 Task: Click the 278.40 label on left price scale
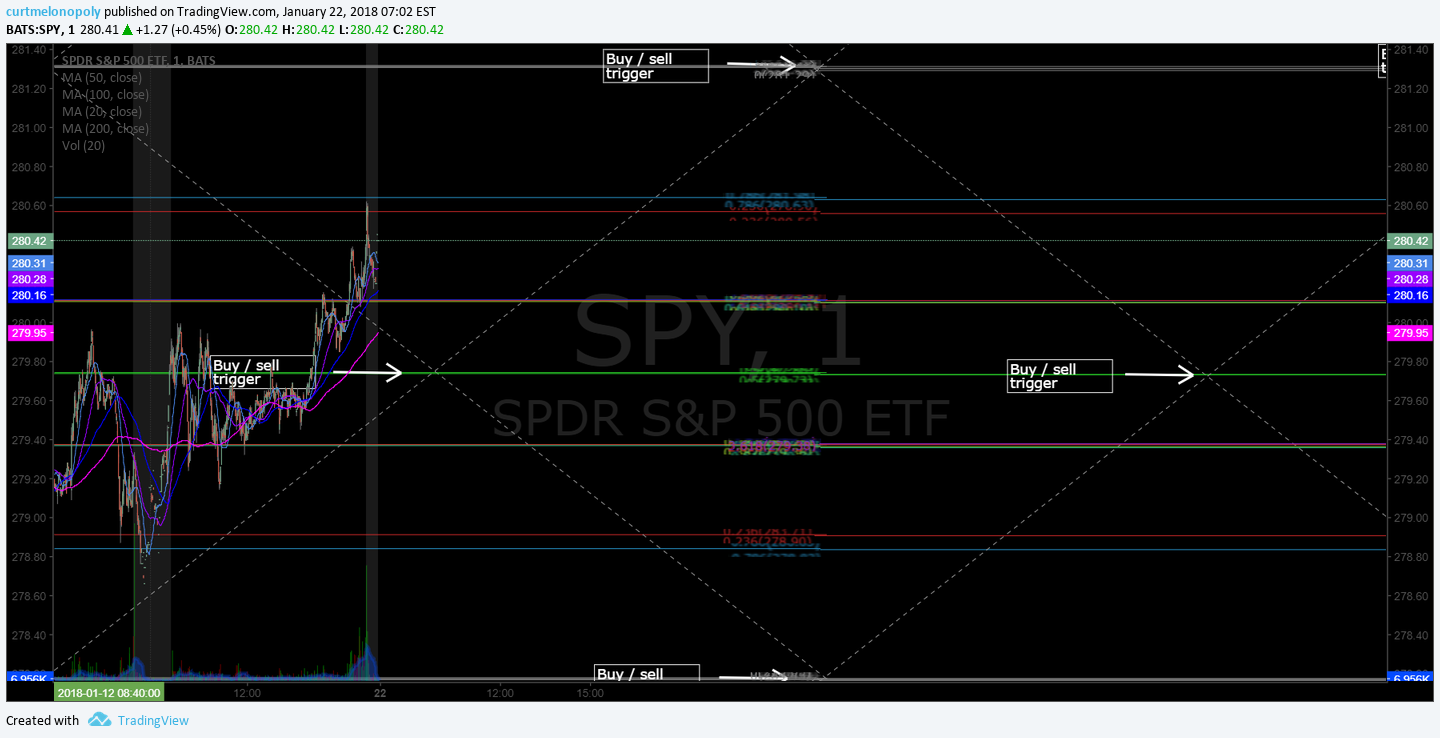coord(27,635)
